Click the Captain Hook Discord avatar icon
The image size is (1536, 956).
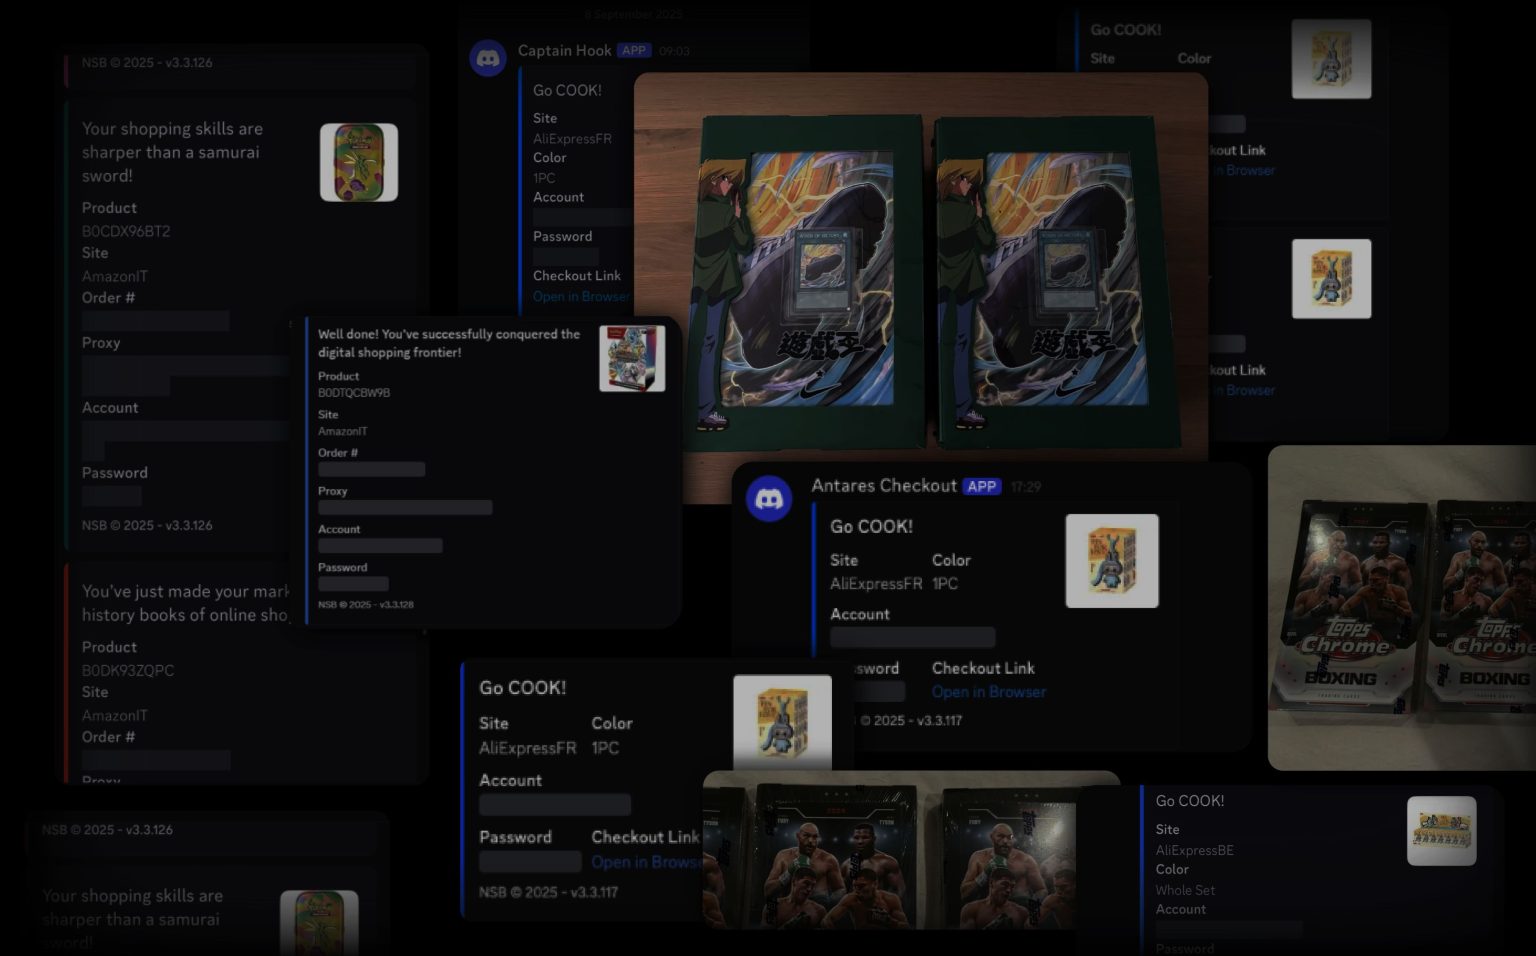(x=488, y=58)
